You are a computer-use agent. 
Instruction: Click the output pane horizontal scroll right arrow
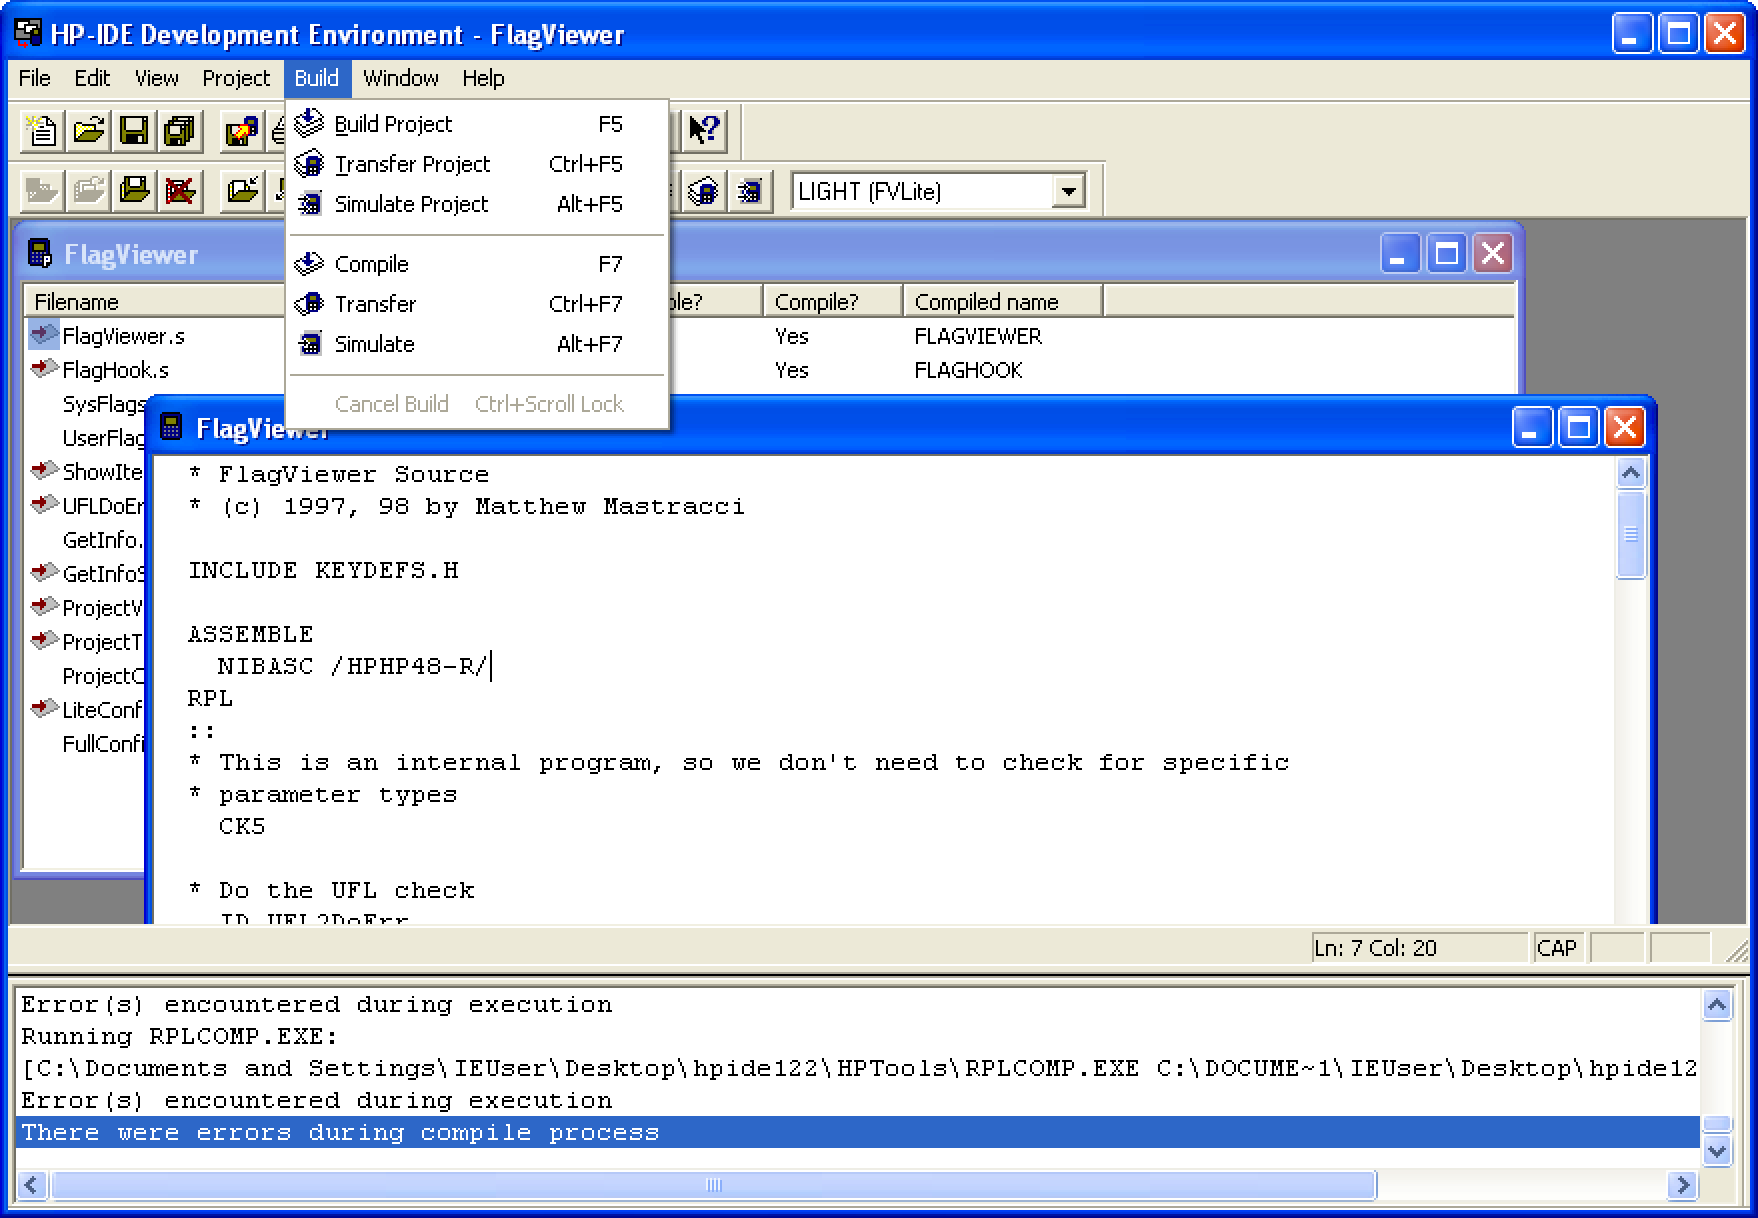click(x=1683, y=1185)
